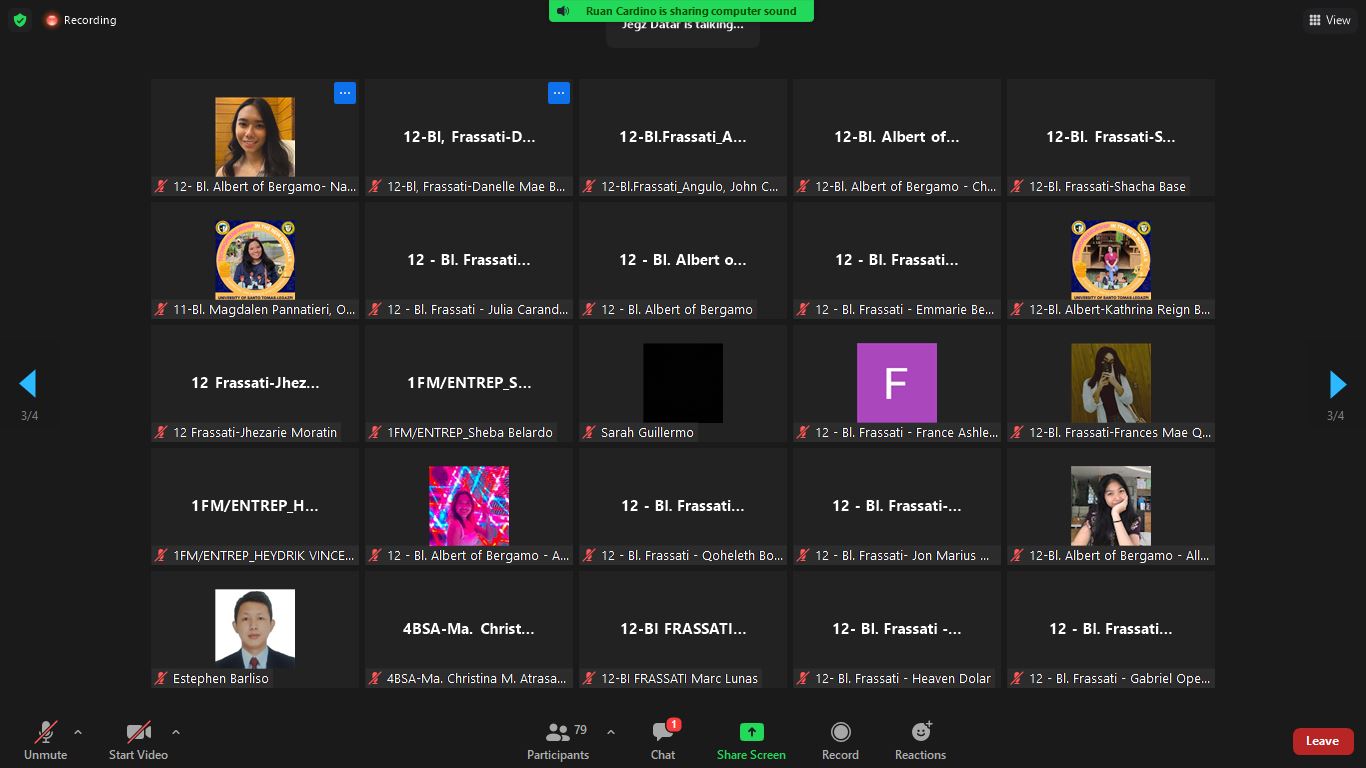Go to previous gallery page arrow
1366x768 pixels.
point(28,384)
